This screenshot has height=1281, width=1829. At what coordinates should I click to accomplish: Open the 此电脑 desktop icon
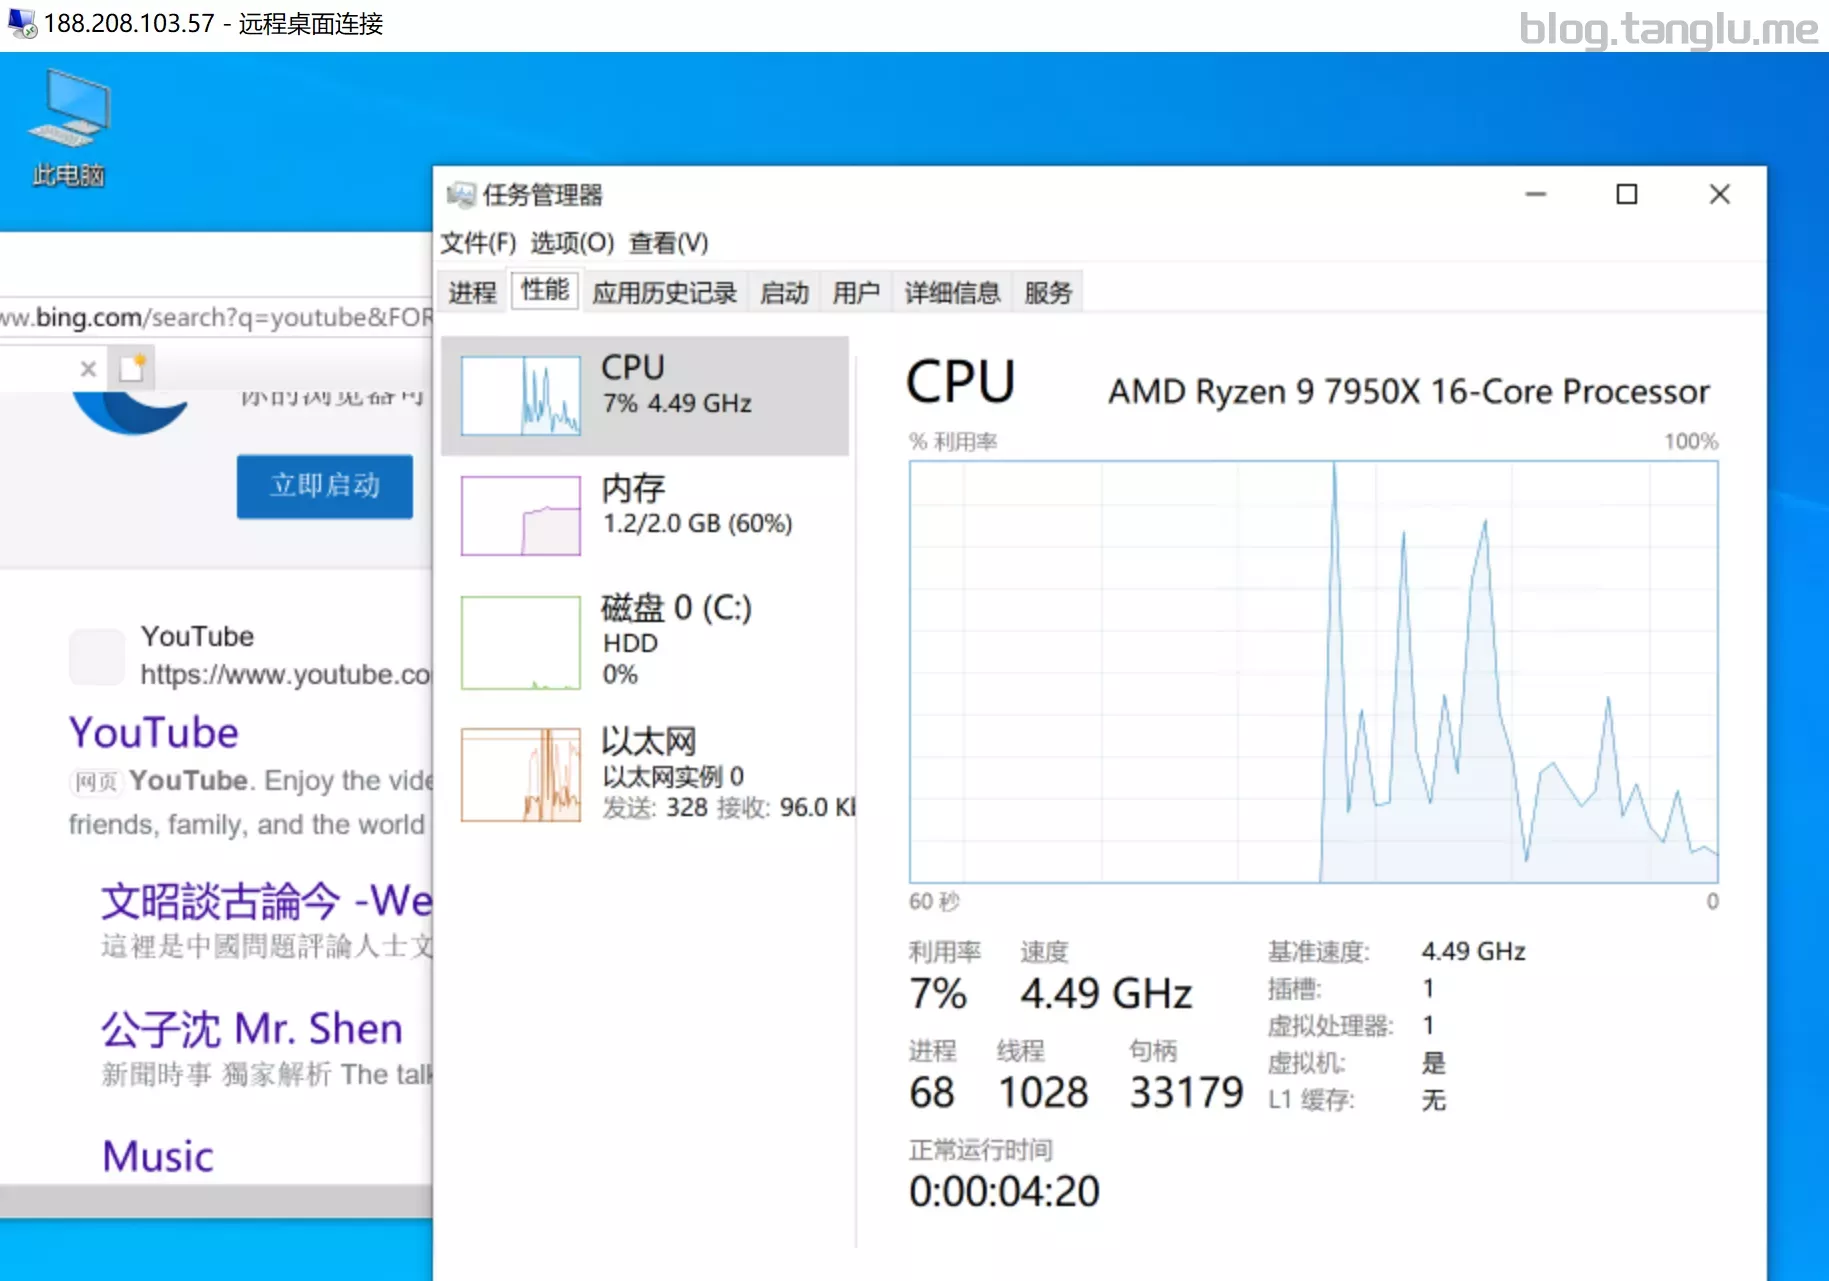pos(68,128)
